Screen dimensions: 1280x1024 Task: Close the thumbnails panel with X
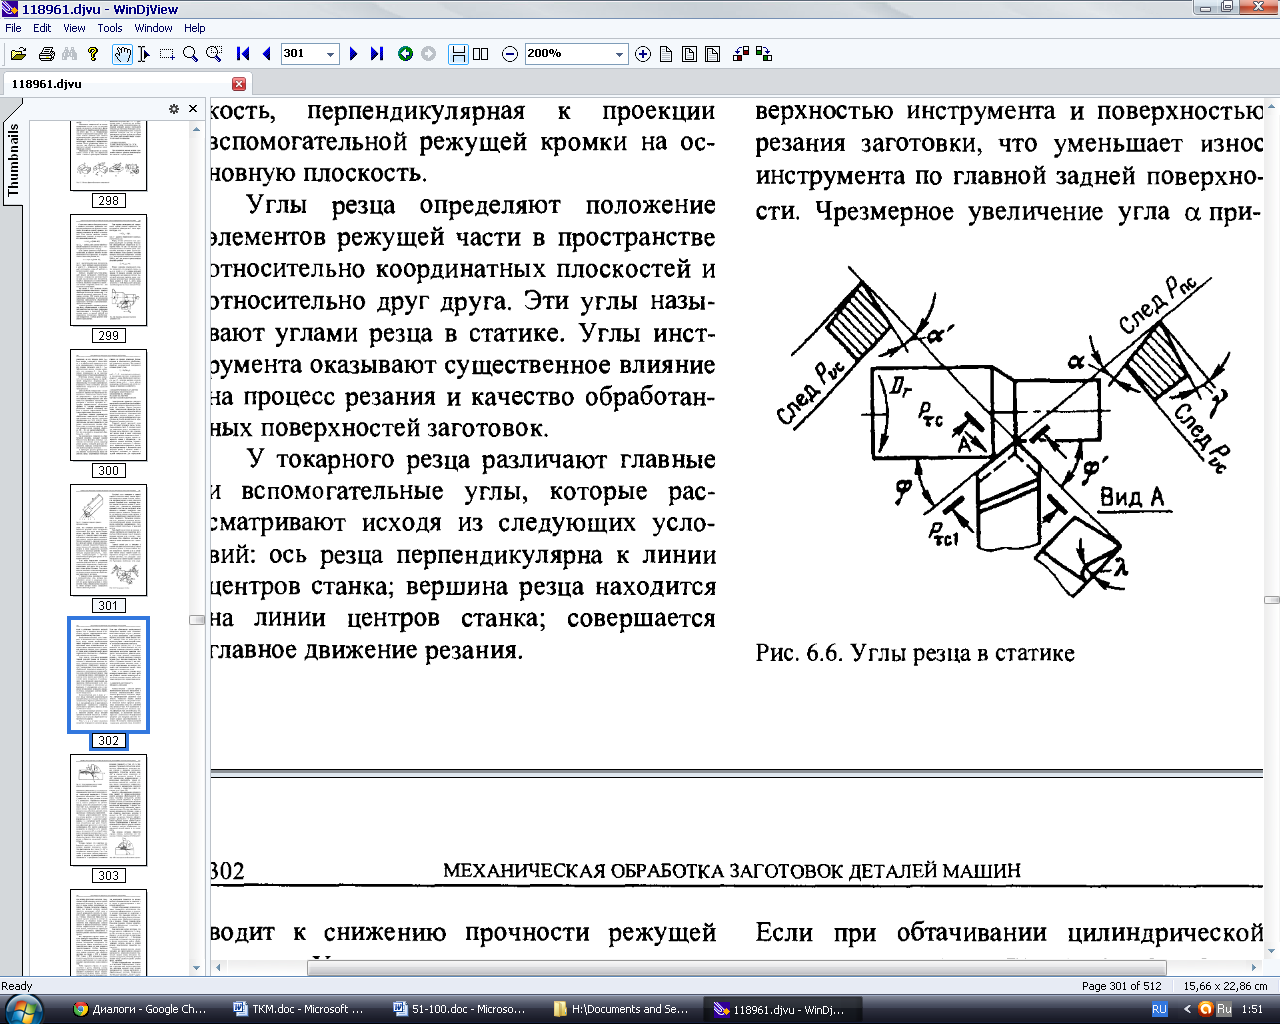[x=193, y=109]
